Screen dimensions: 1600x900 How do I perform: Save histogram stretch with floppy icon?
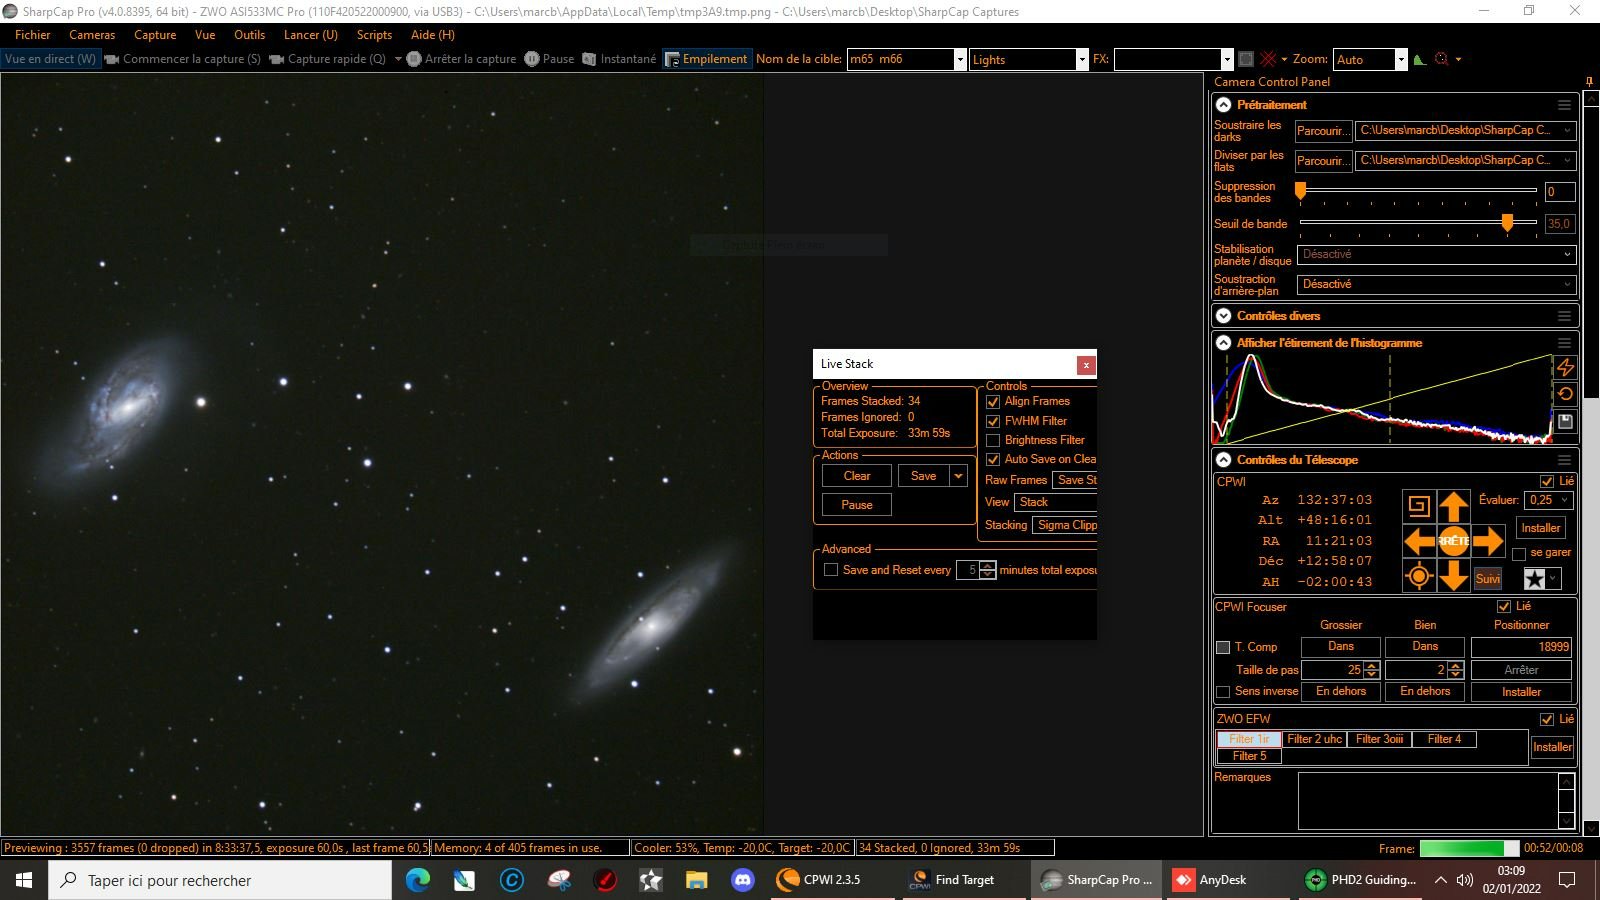click(x=1565, y=422)
